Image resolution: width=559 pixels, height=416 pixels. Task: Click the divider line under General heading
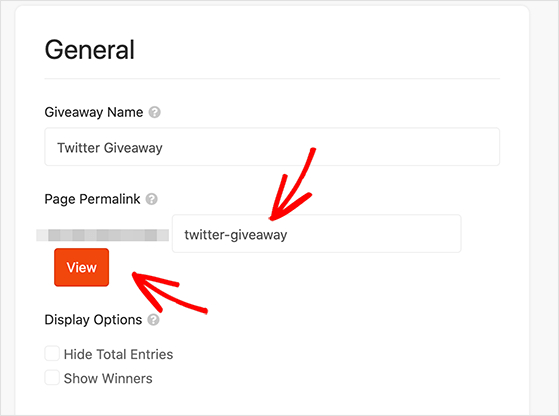click(272, 78)
